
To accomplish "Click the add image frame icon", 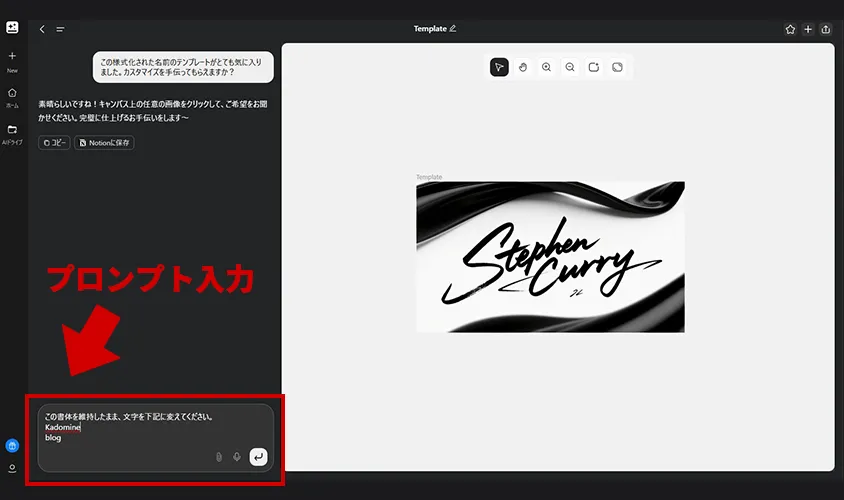I will click(594, 67).
